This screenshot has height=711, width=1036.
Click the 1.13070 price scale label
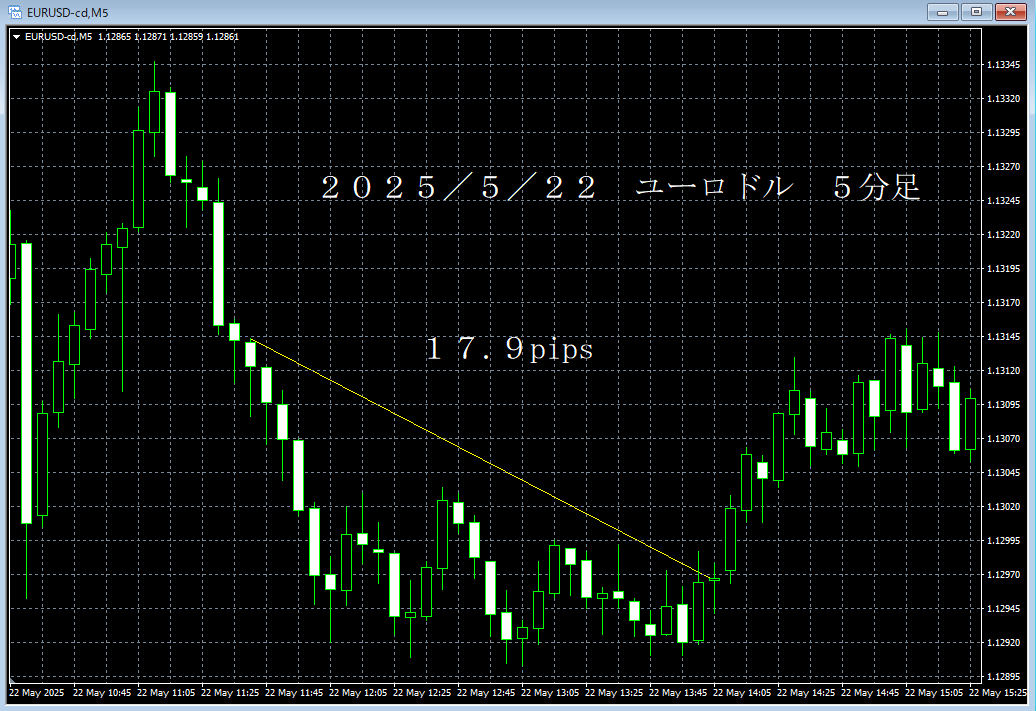point(1003,439)
